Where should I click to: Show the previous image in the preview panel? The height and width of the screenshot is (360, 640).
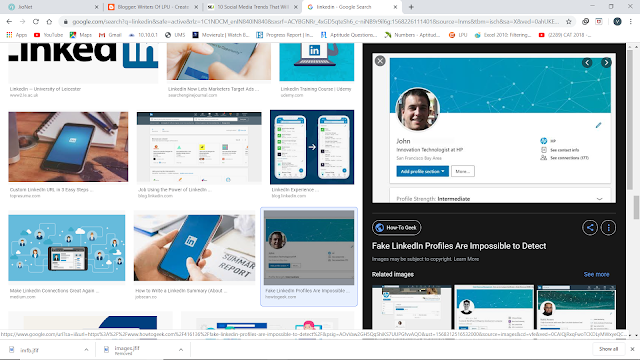click(x=587, y=62)
